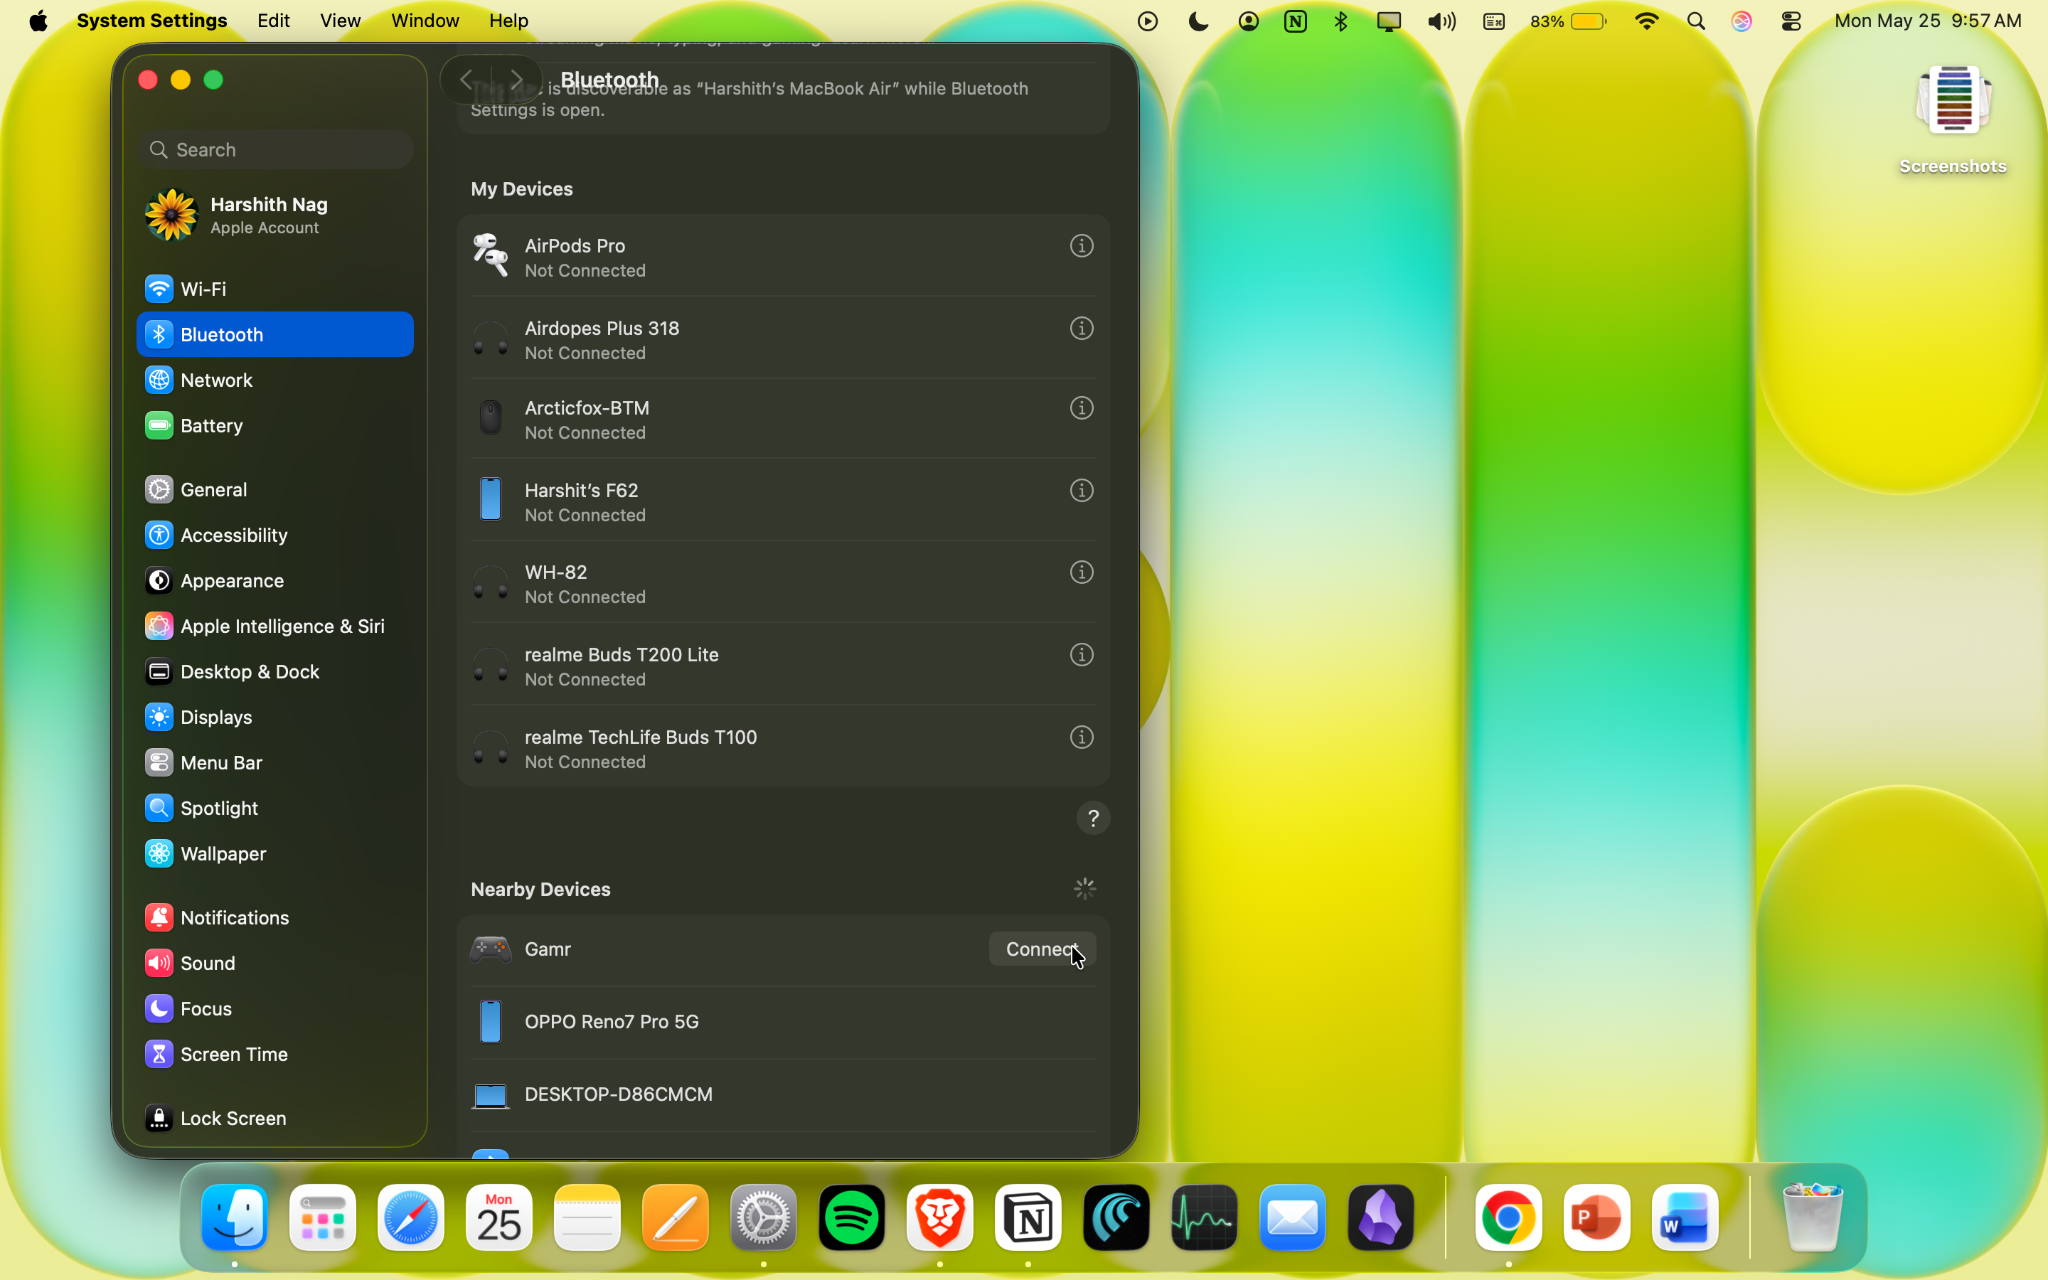Open Control Center from menu bar
The width and height of the screenshot is (2048, 1280).
pos(1791,21)
